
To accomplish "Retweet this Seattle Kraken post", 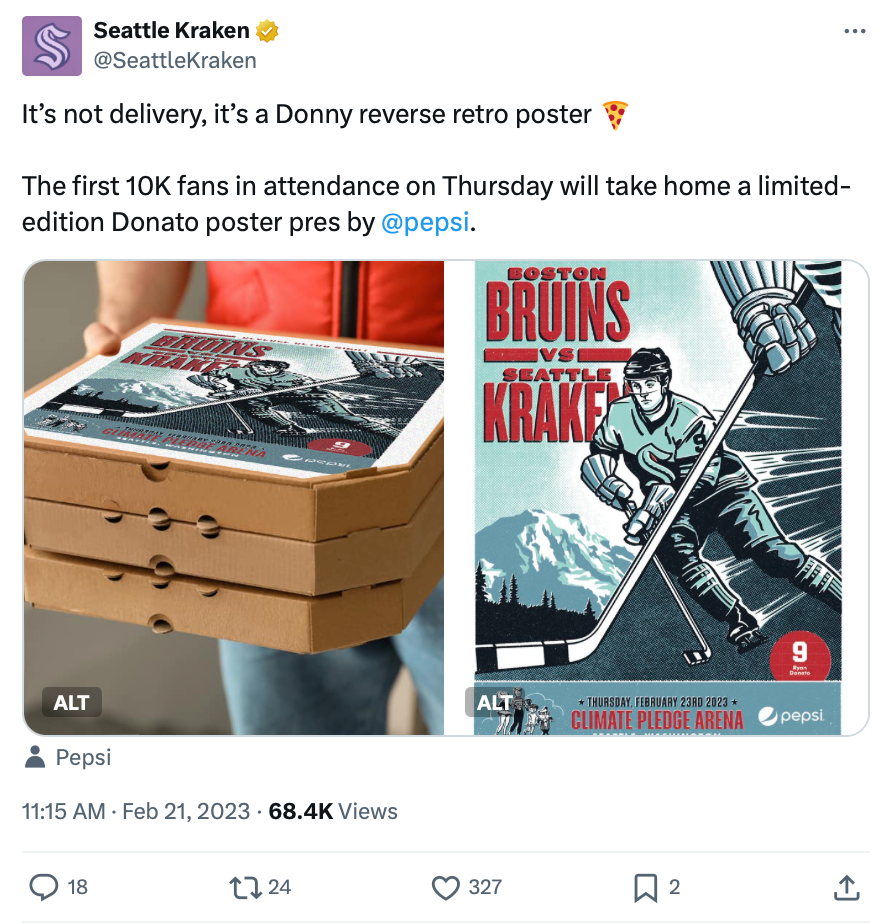I will click(x=246, y=887).
